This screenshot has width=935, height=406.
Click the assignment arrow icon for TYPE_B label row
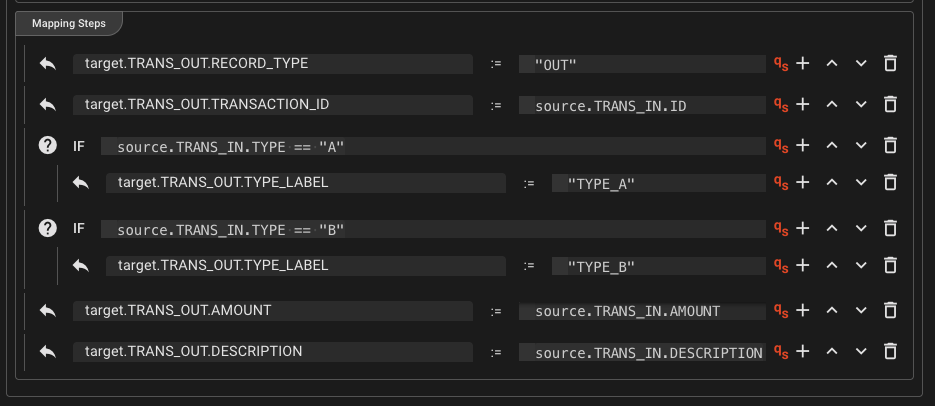(81, 266)
